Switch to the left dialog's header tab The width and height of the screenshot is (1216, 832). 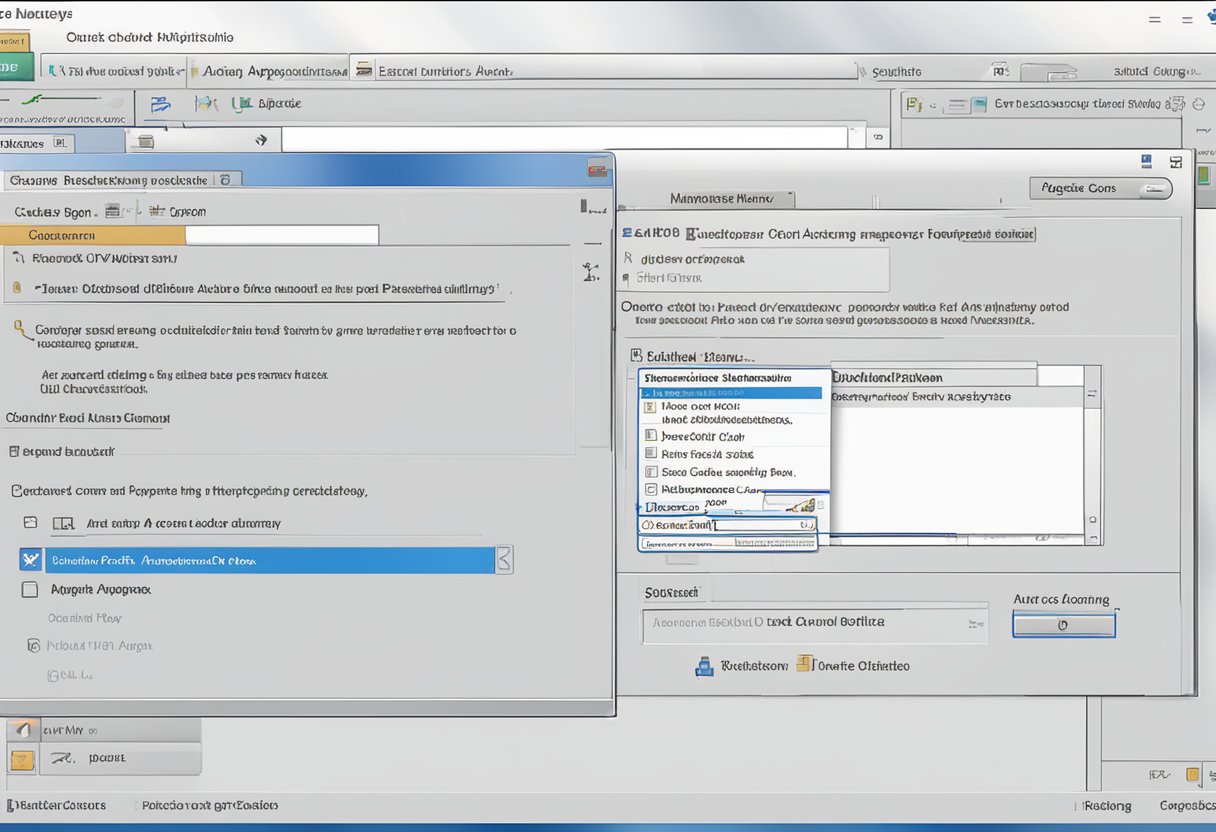[115, 179]
